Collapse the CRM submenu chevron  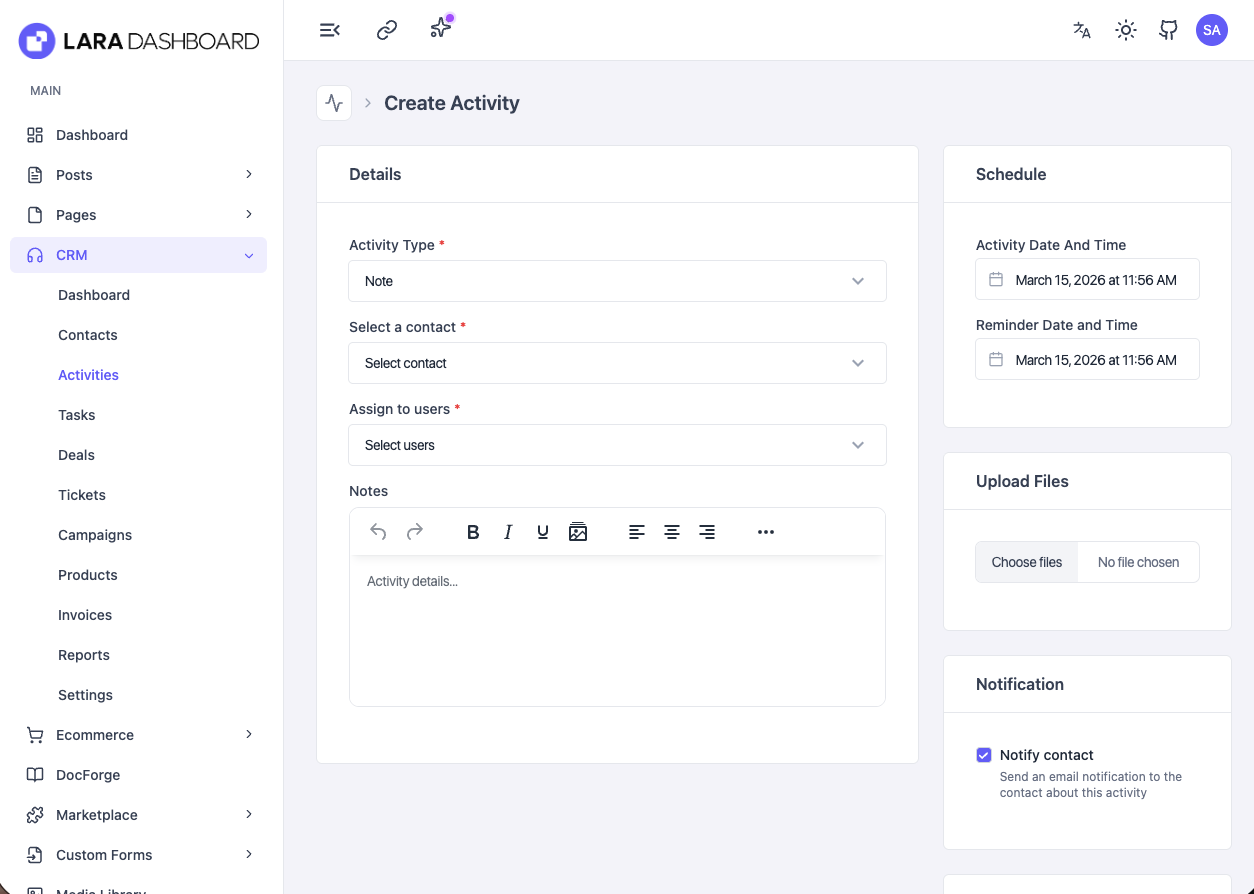coord(249,255)
